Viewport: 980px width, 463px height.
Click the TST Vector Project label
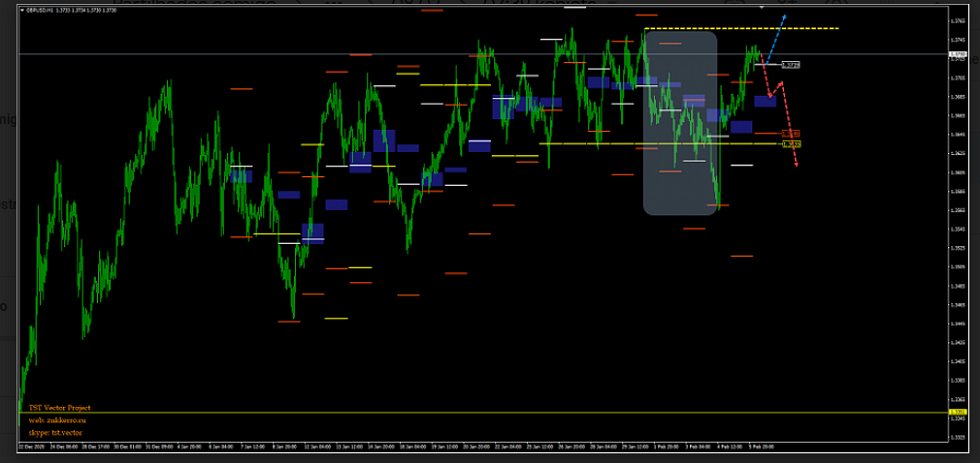point(59,408)
